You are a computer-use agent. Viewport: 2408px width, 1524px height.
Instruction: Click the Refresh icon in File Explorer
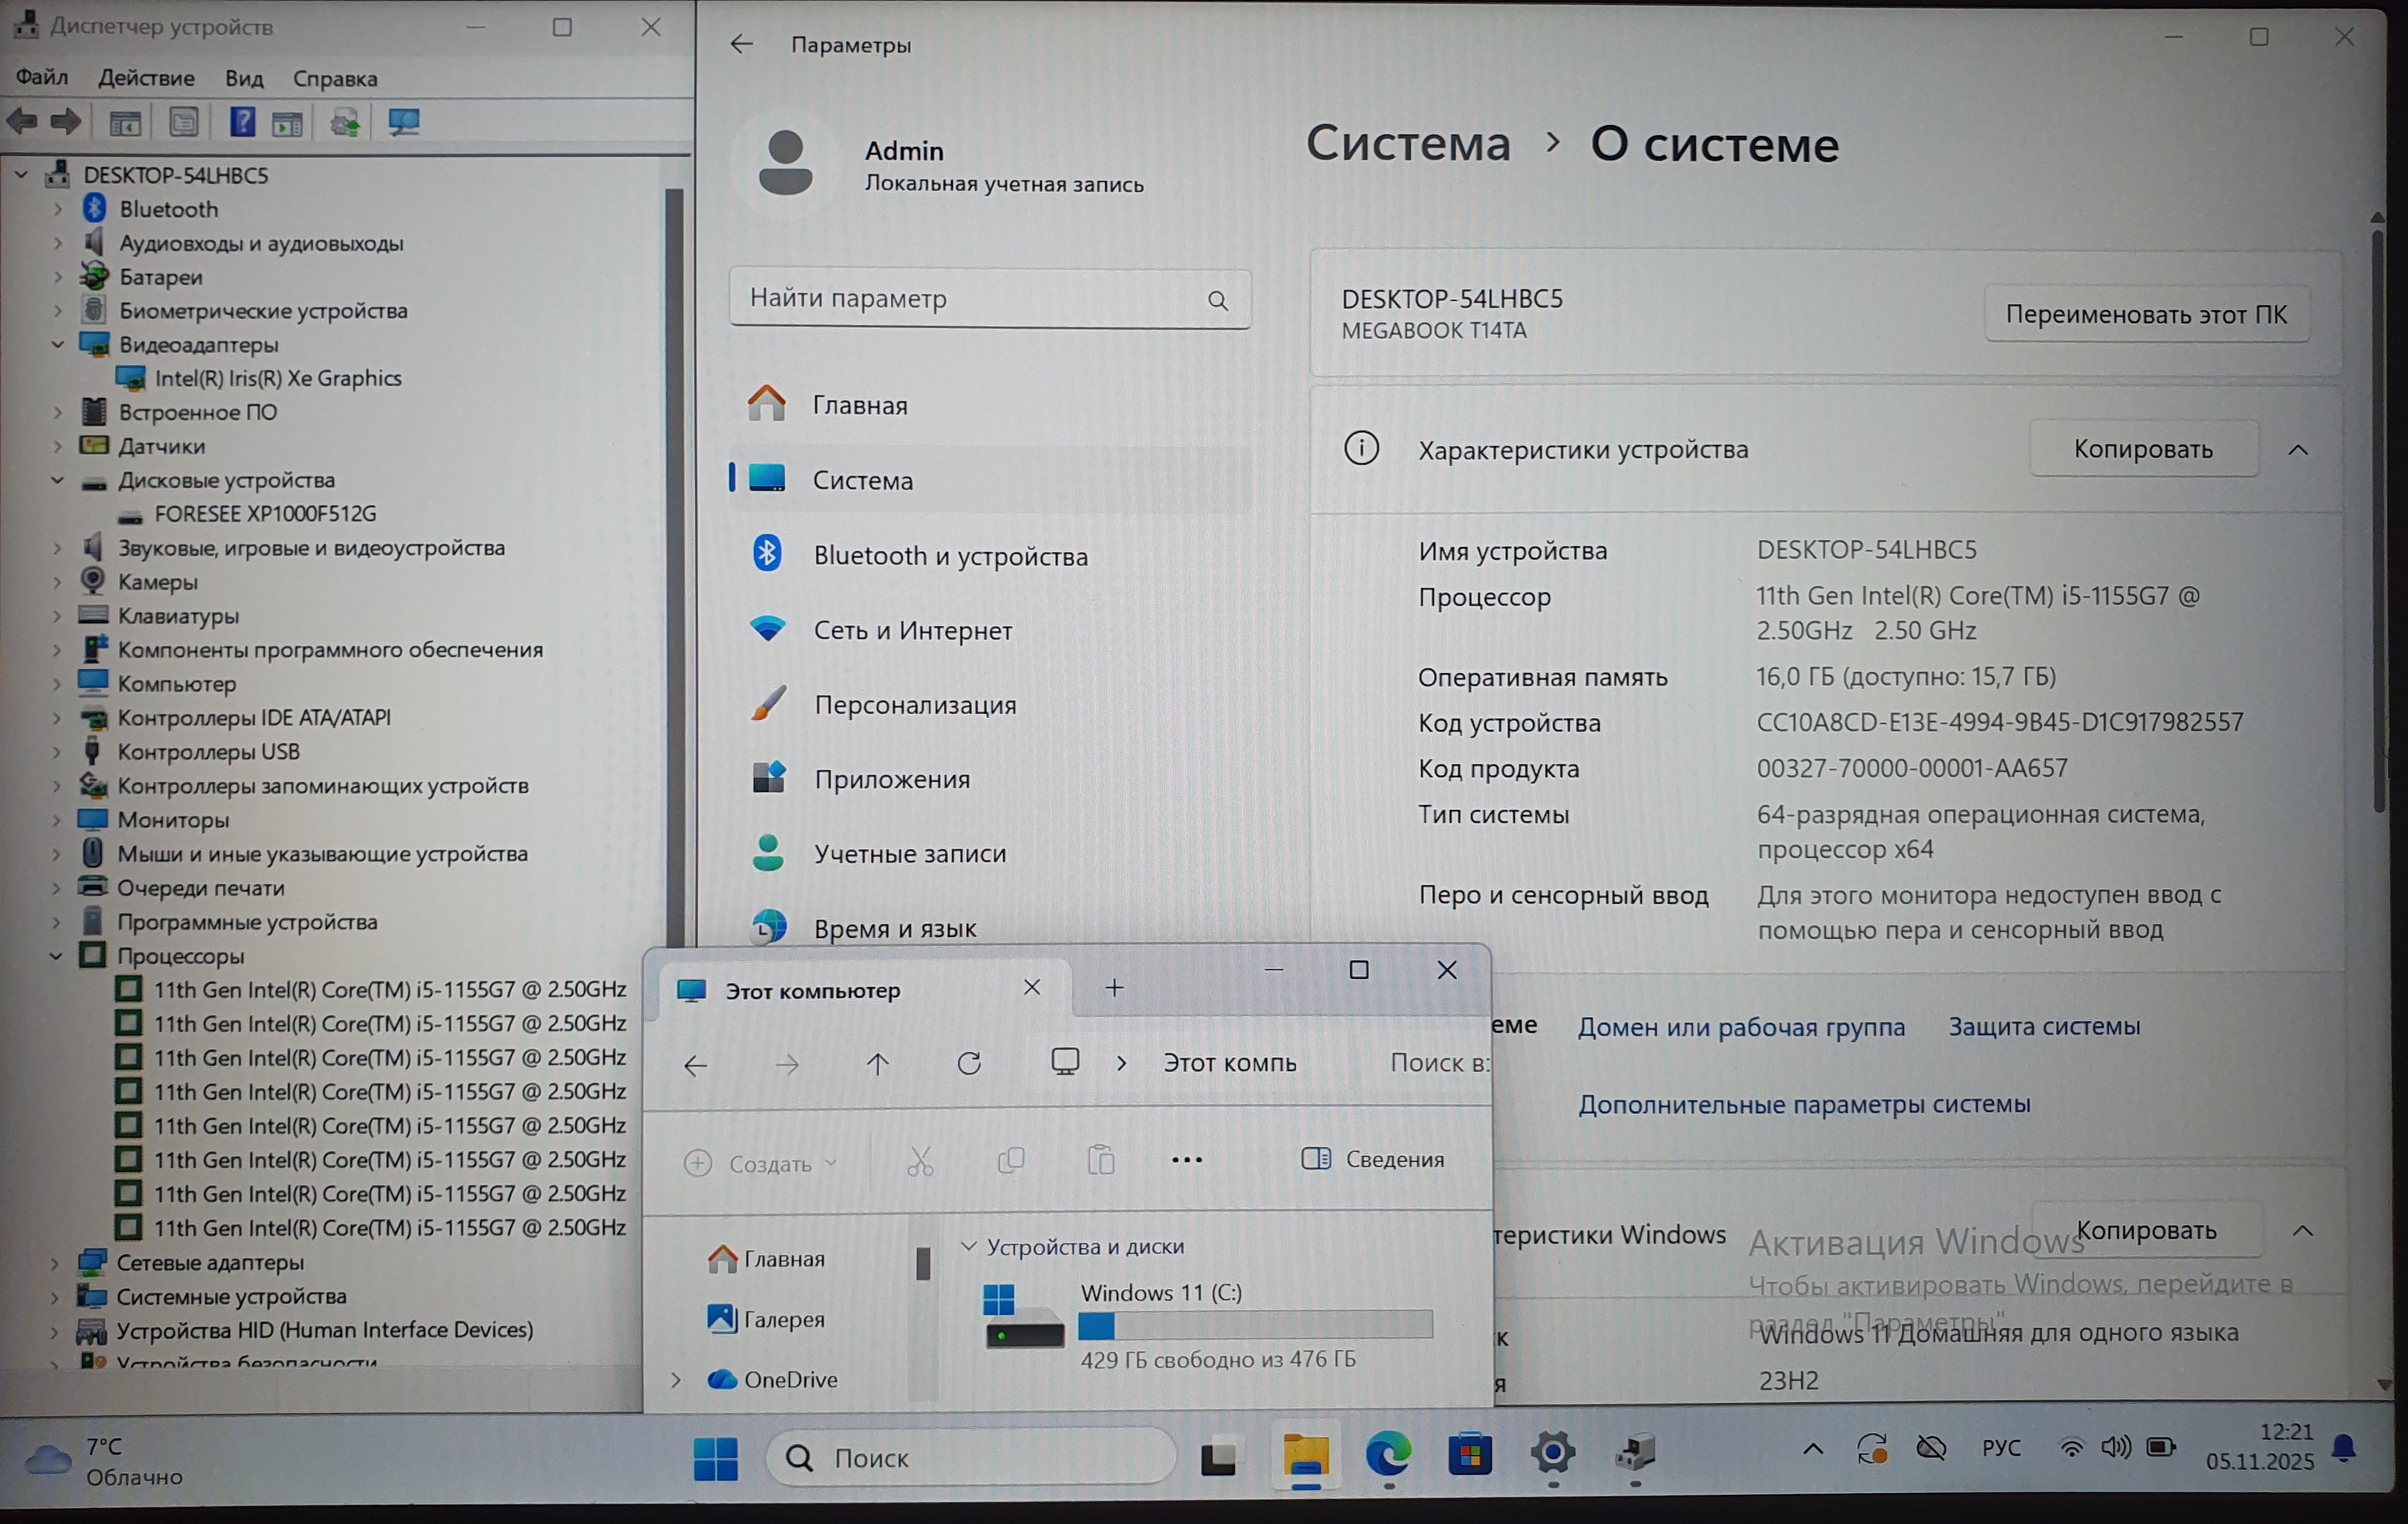[969, 1063]
